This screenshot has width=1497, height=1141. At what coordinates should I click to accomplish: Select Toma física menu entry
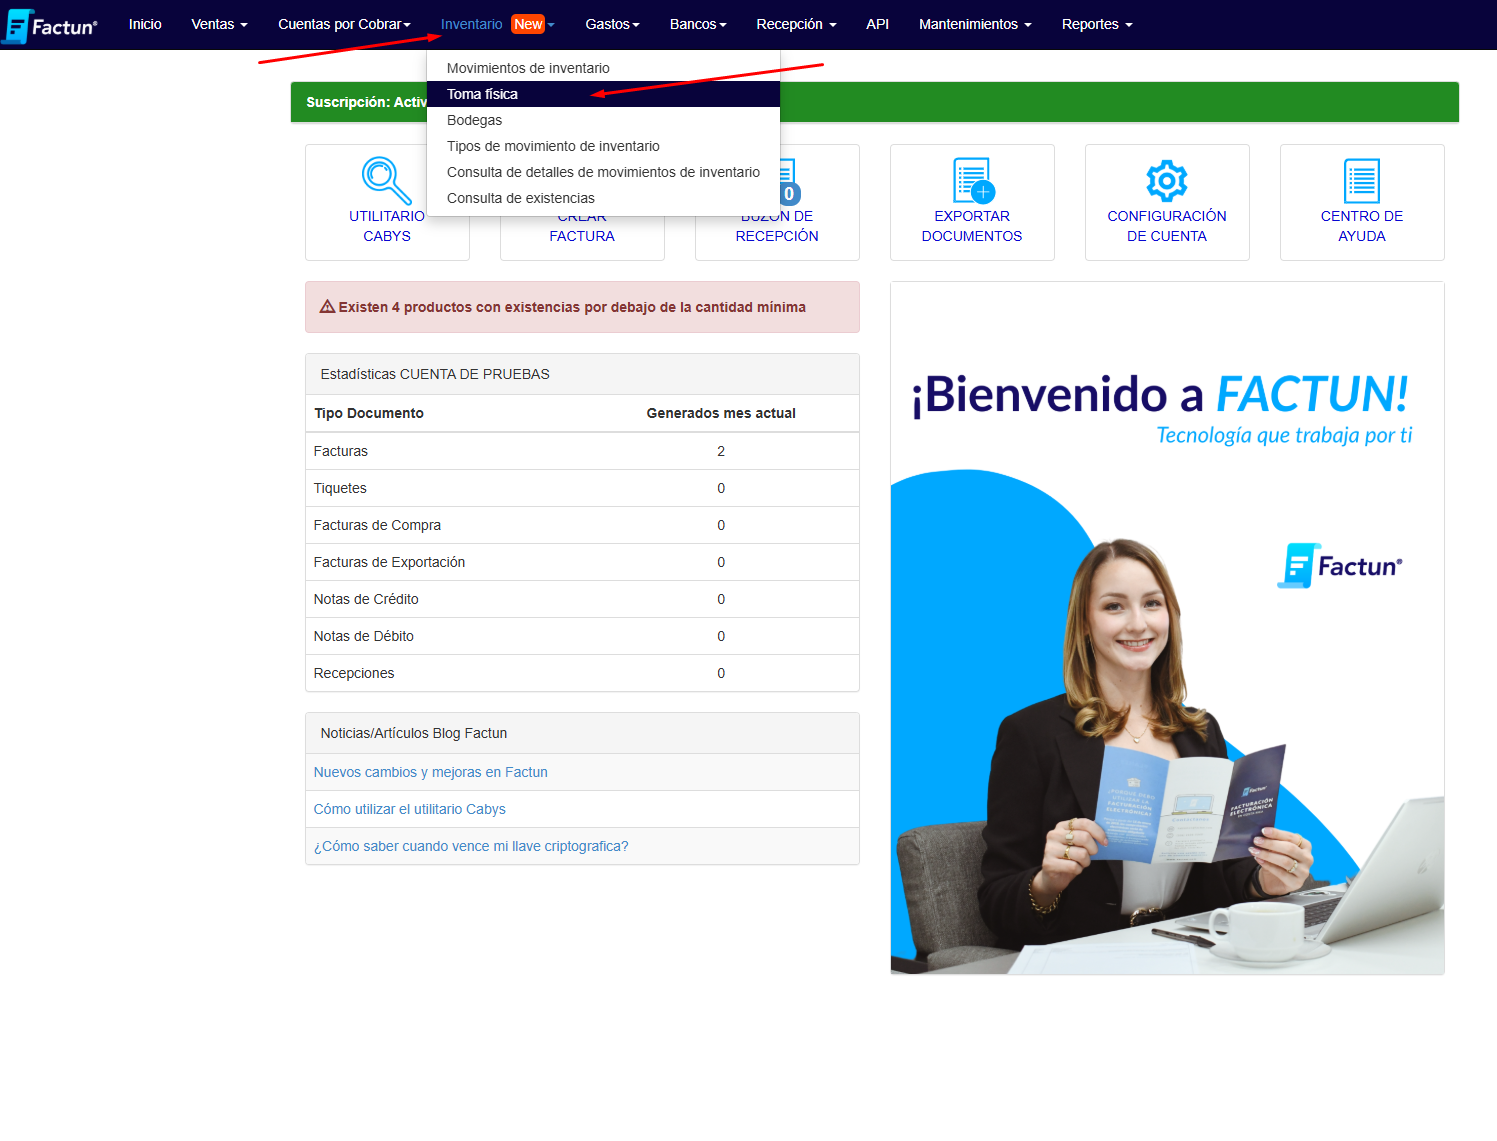pyautogui.click(x=603, y=94)
